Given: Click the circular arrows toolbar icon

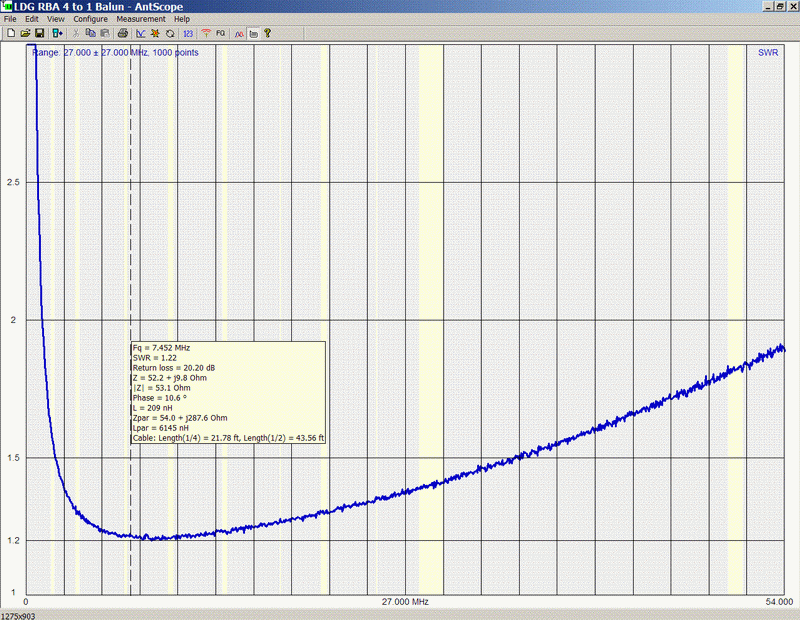Looking at the screenshot, I should coord(170,33).
